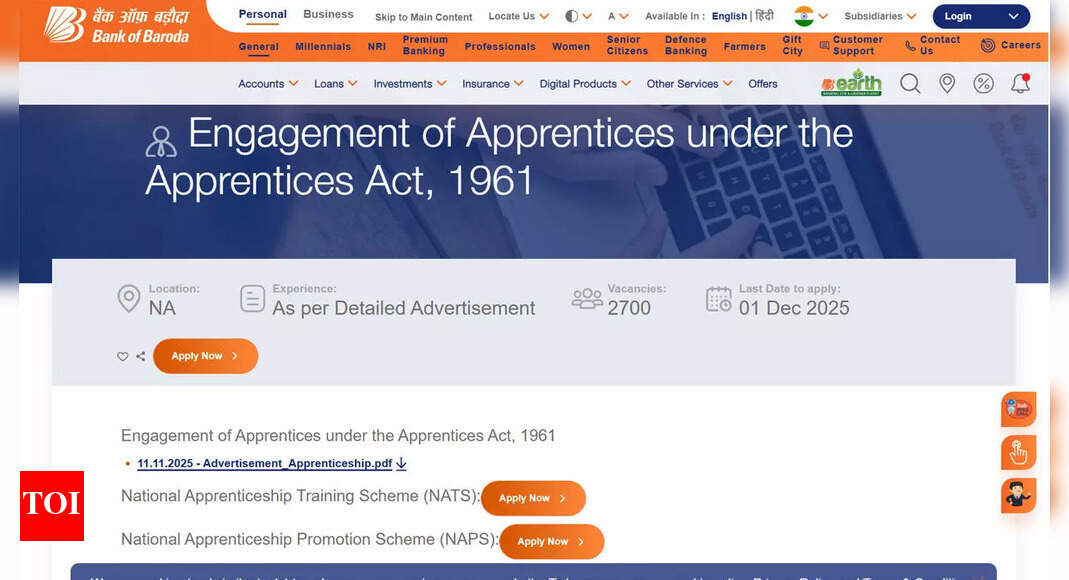This screenshot has width=1069, height=580.
Task: Open the 11.11.2025 Advertisement_Apprenticeship.pdf link
Action: [264, 463]
